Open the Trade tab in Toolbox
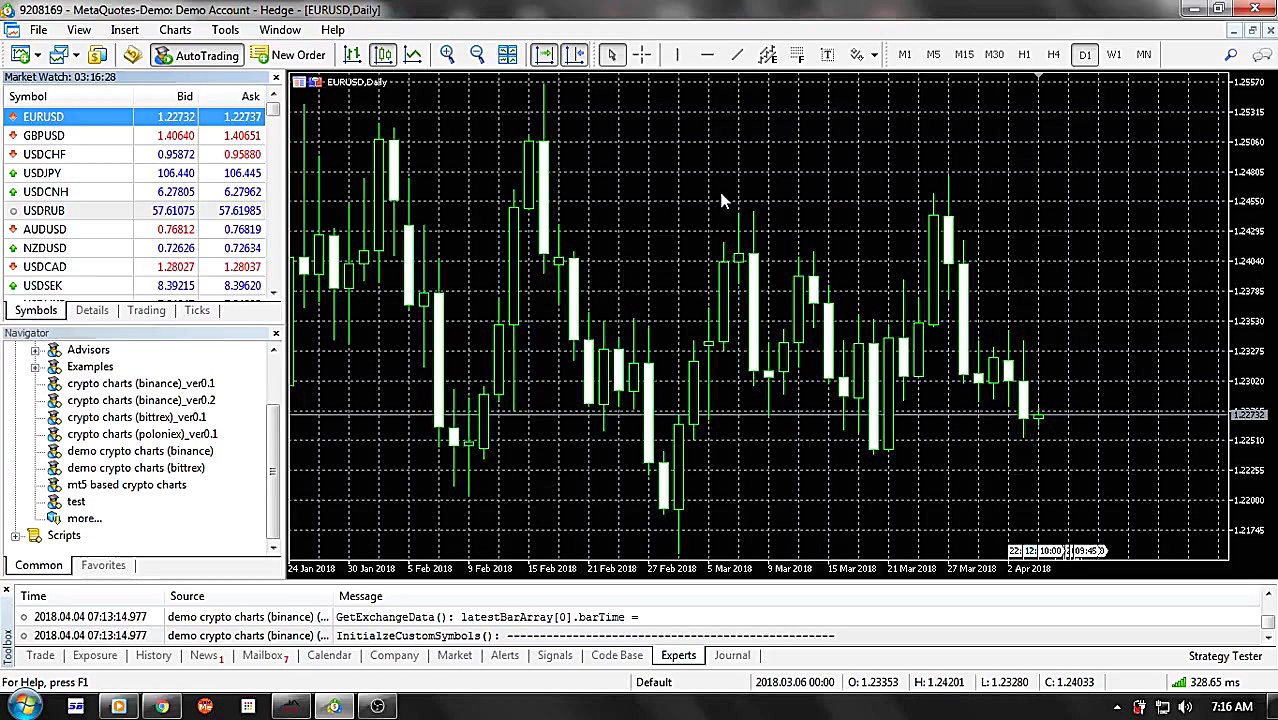 (x=40, y=655)
